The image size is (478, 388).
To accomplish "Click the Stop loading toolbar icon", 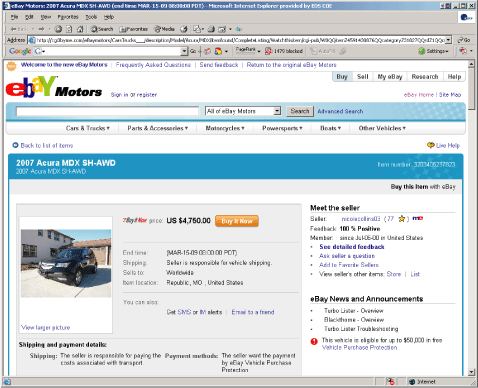I will pos(58,29).
